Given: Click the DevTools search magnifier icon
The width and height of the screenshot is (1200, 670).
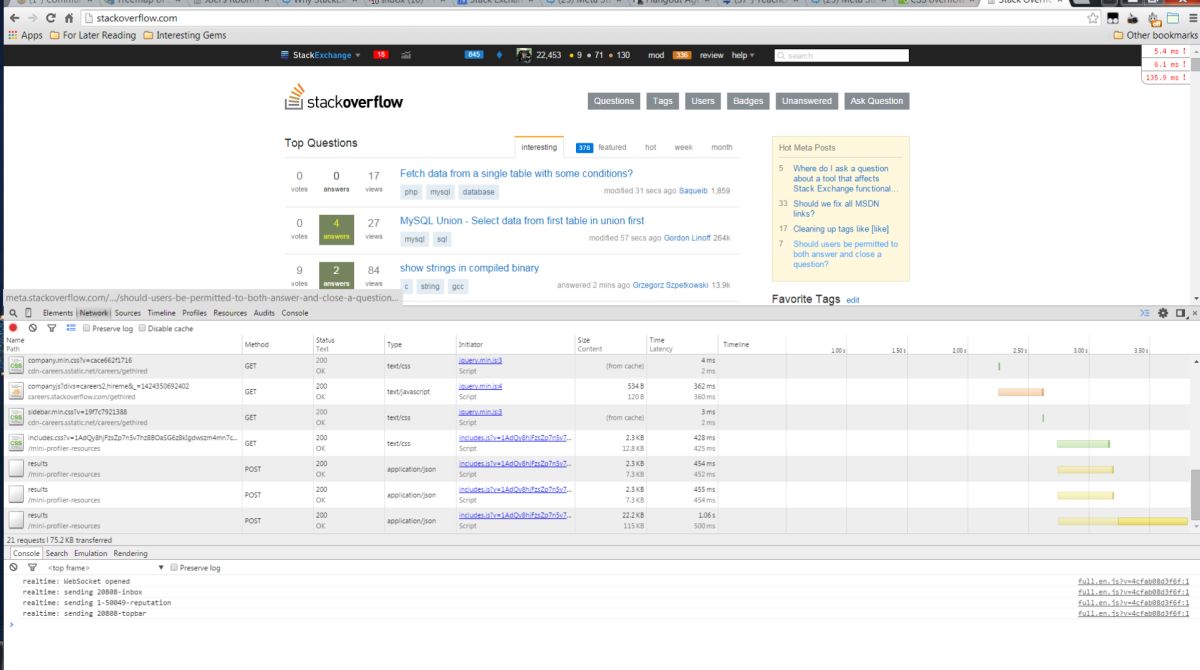Looking at the screenshot, I should pyautogui.click(x=13, y=313).
